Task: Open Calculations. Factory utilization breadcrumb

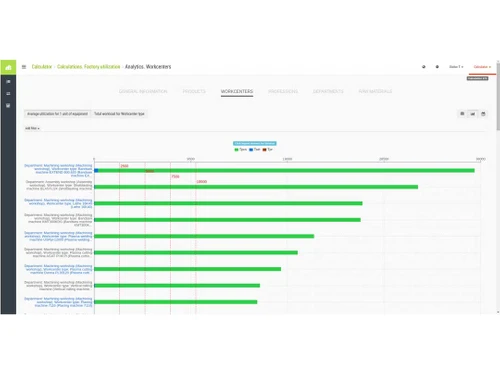Action: click(x=88, y=67)
